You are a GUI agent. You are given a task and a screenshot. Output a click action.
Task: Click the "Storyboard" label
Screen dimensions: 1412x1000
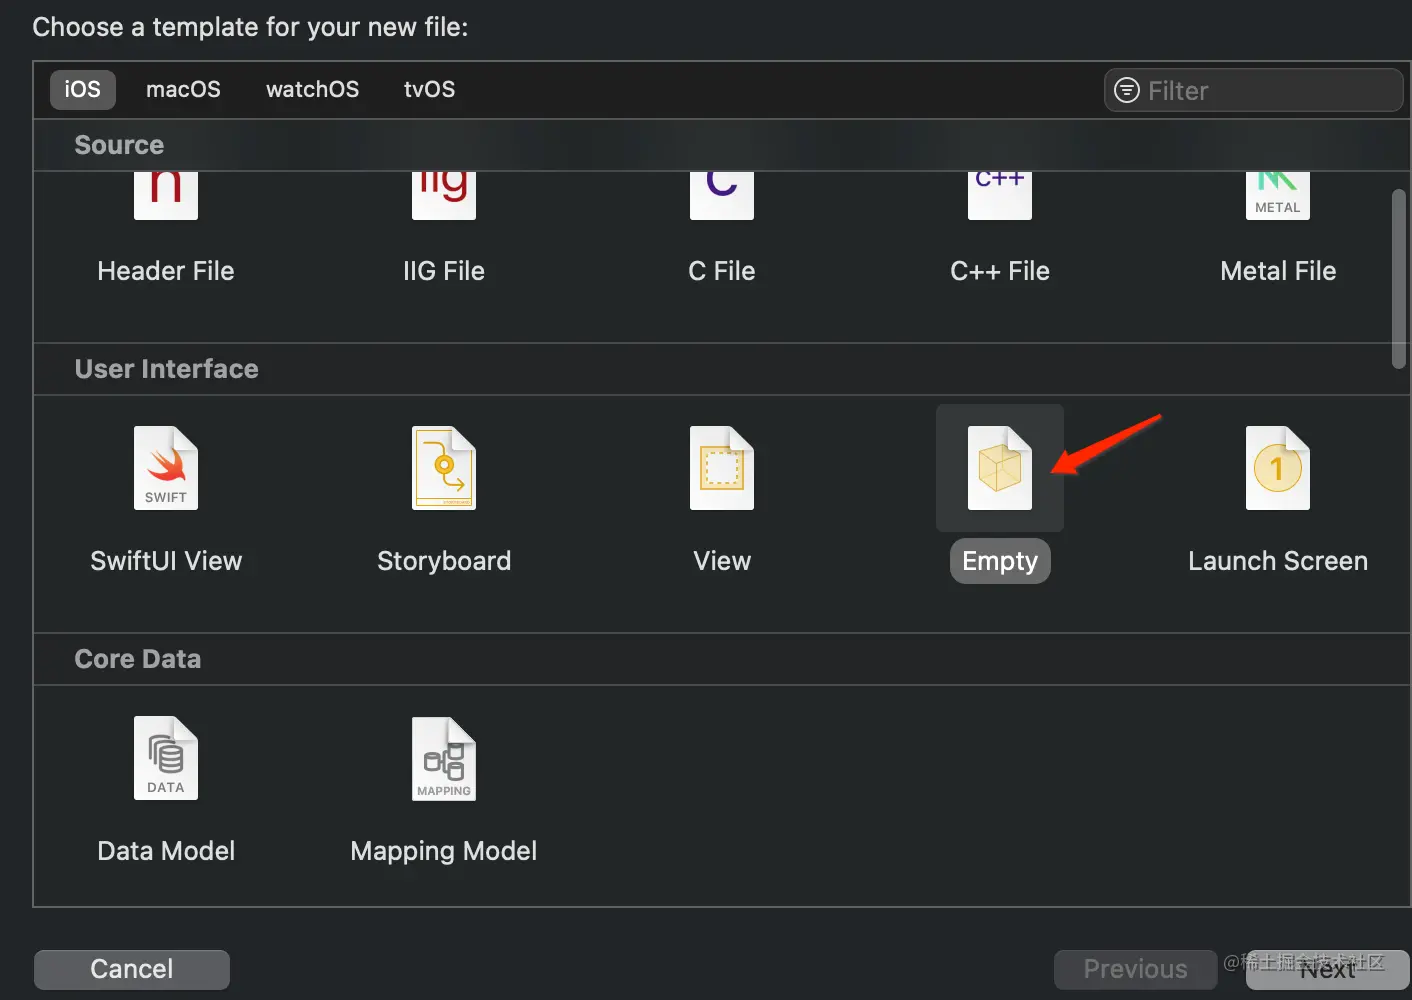444,561
